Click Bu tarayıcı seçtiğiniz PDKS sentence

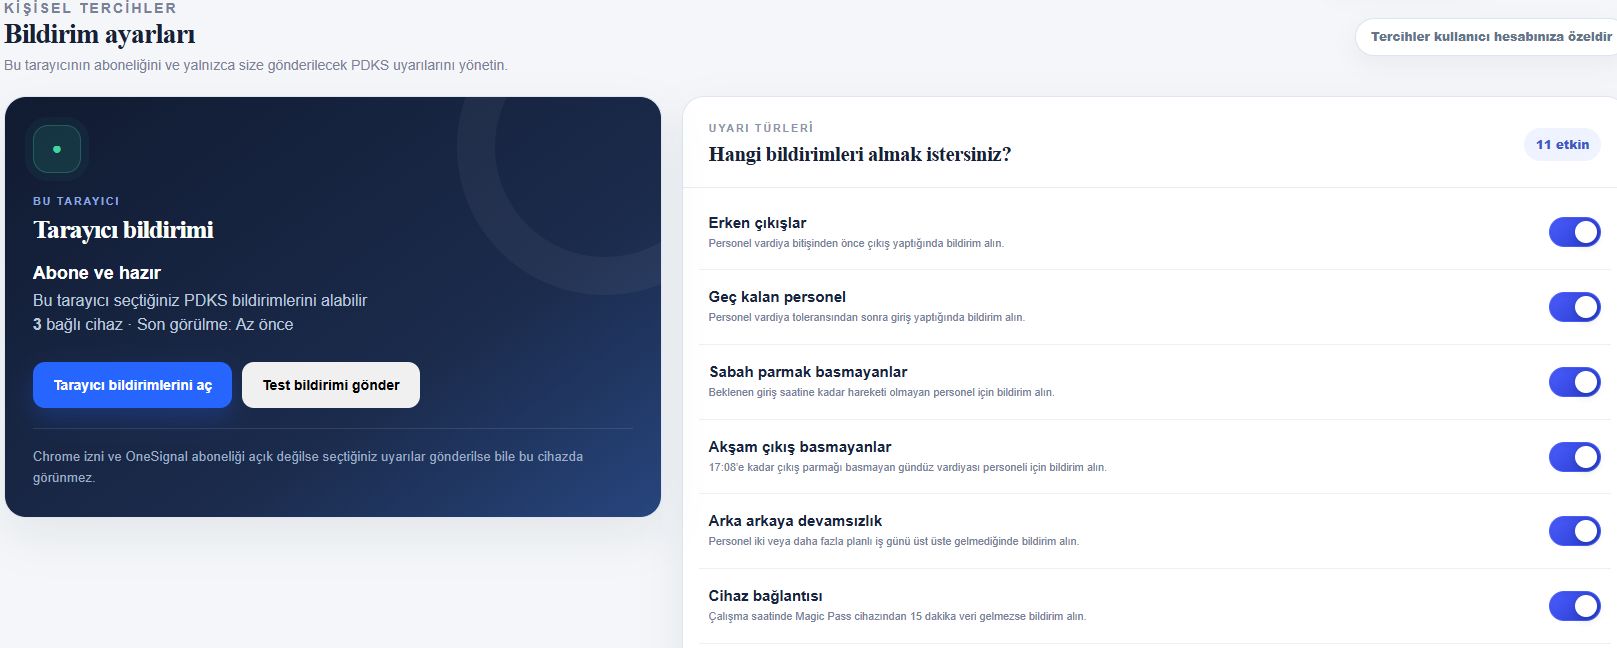pos(200,300)
